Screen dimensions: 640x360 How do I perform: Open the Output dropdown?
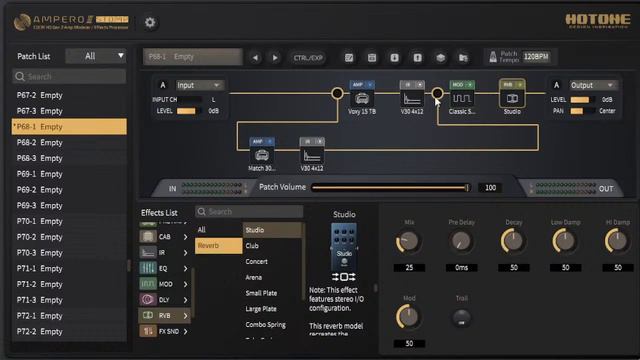coord(592,85)
